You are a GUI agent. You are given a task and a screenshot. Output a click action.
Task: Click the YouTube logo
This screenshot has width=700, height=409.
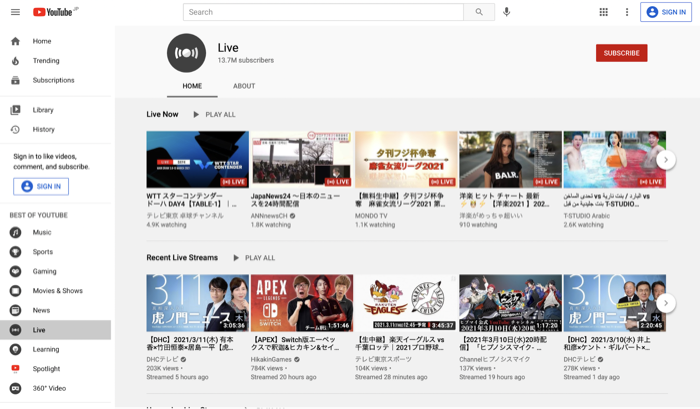pos(55,12)
